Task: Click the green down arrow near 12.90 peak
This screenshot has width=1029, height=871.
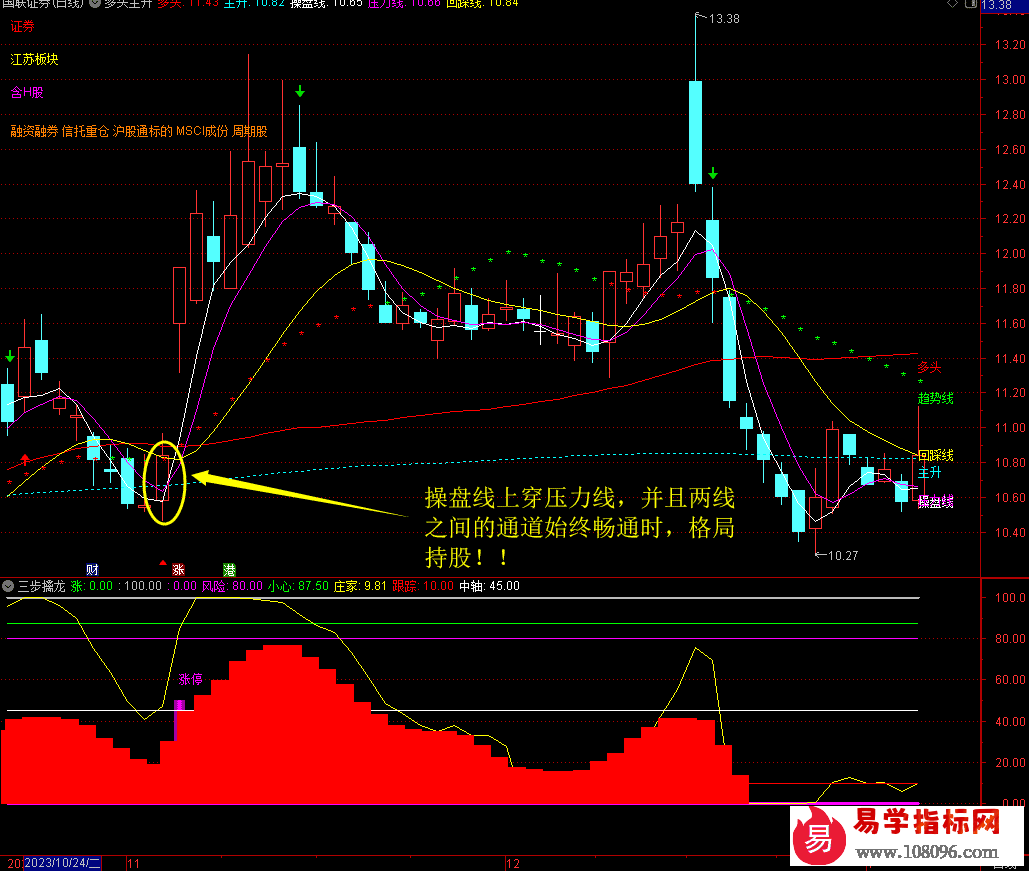Action: (300, 91)
